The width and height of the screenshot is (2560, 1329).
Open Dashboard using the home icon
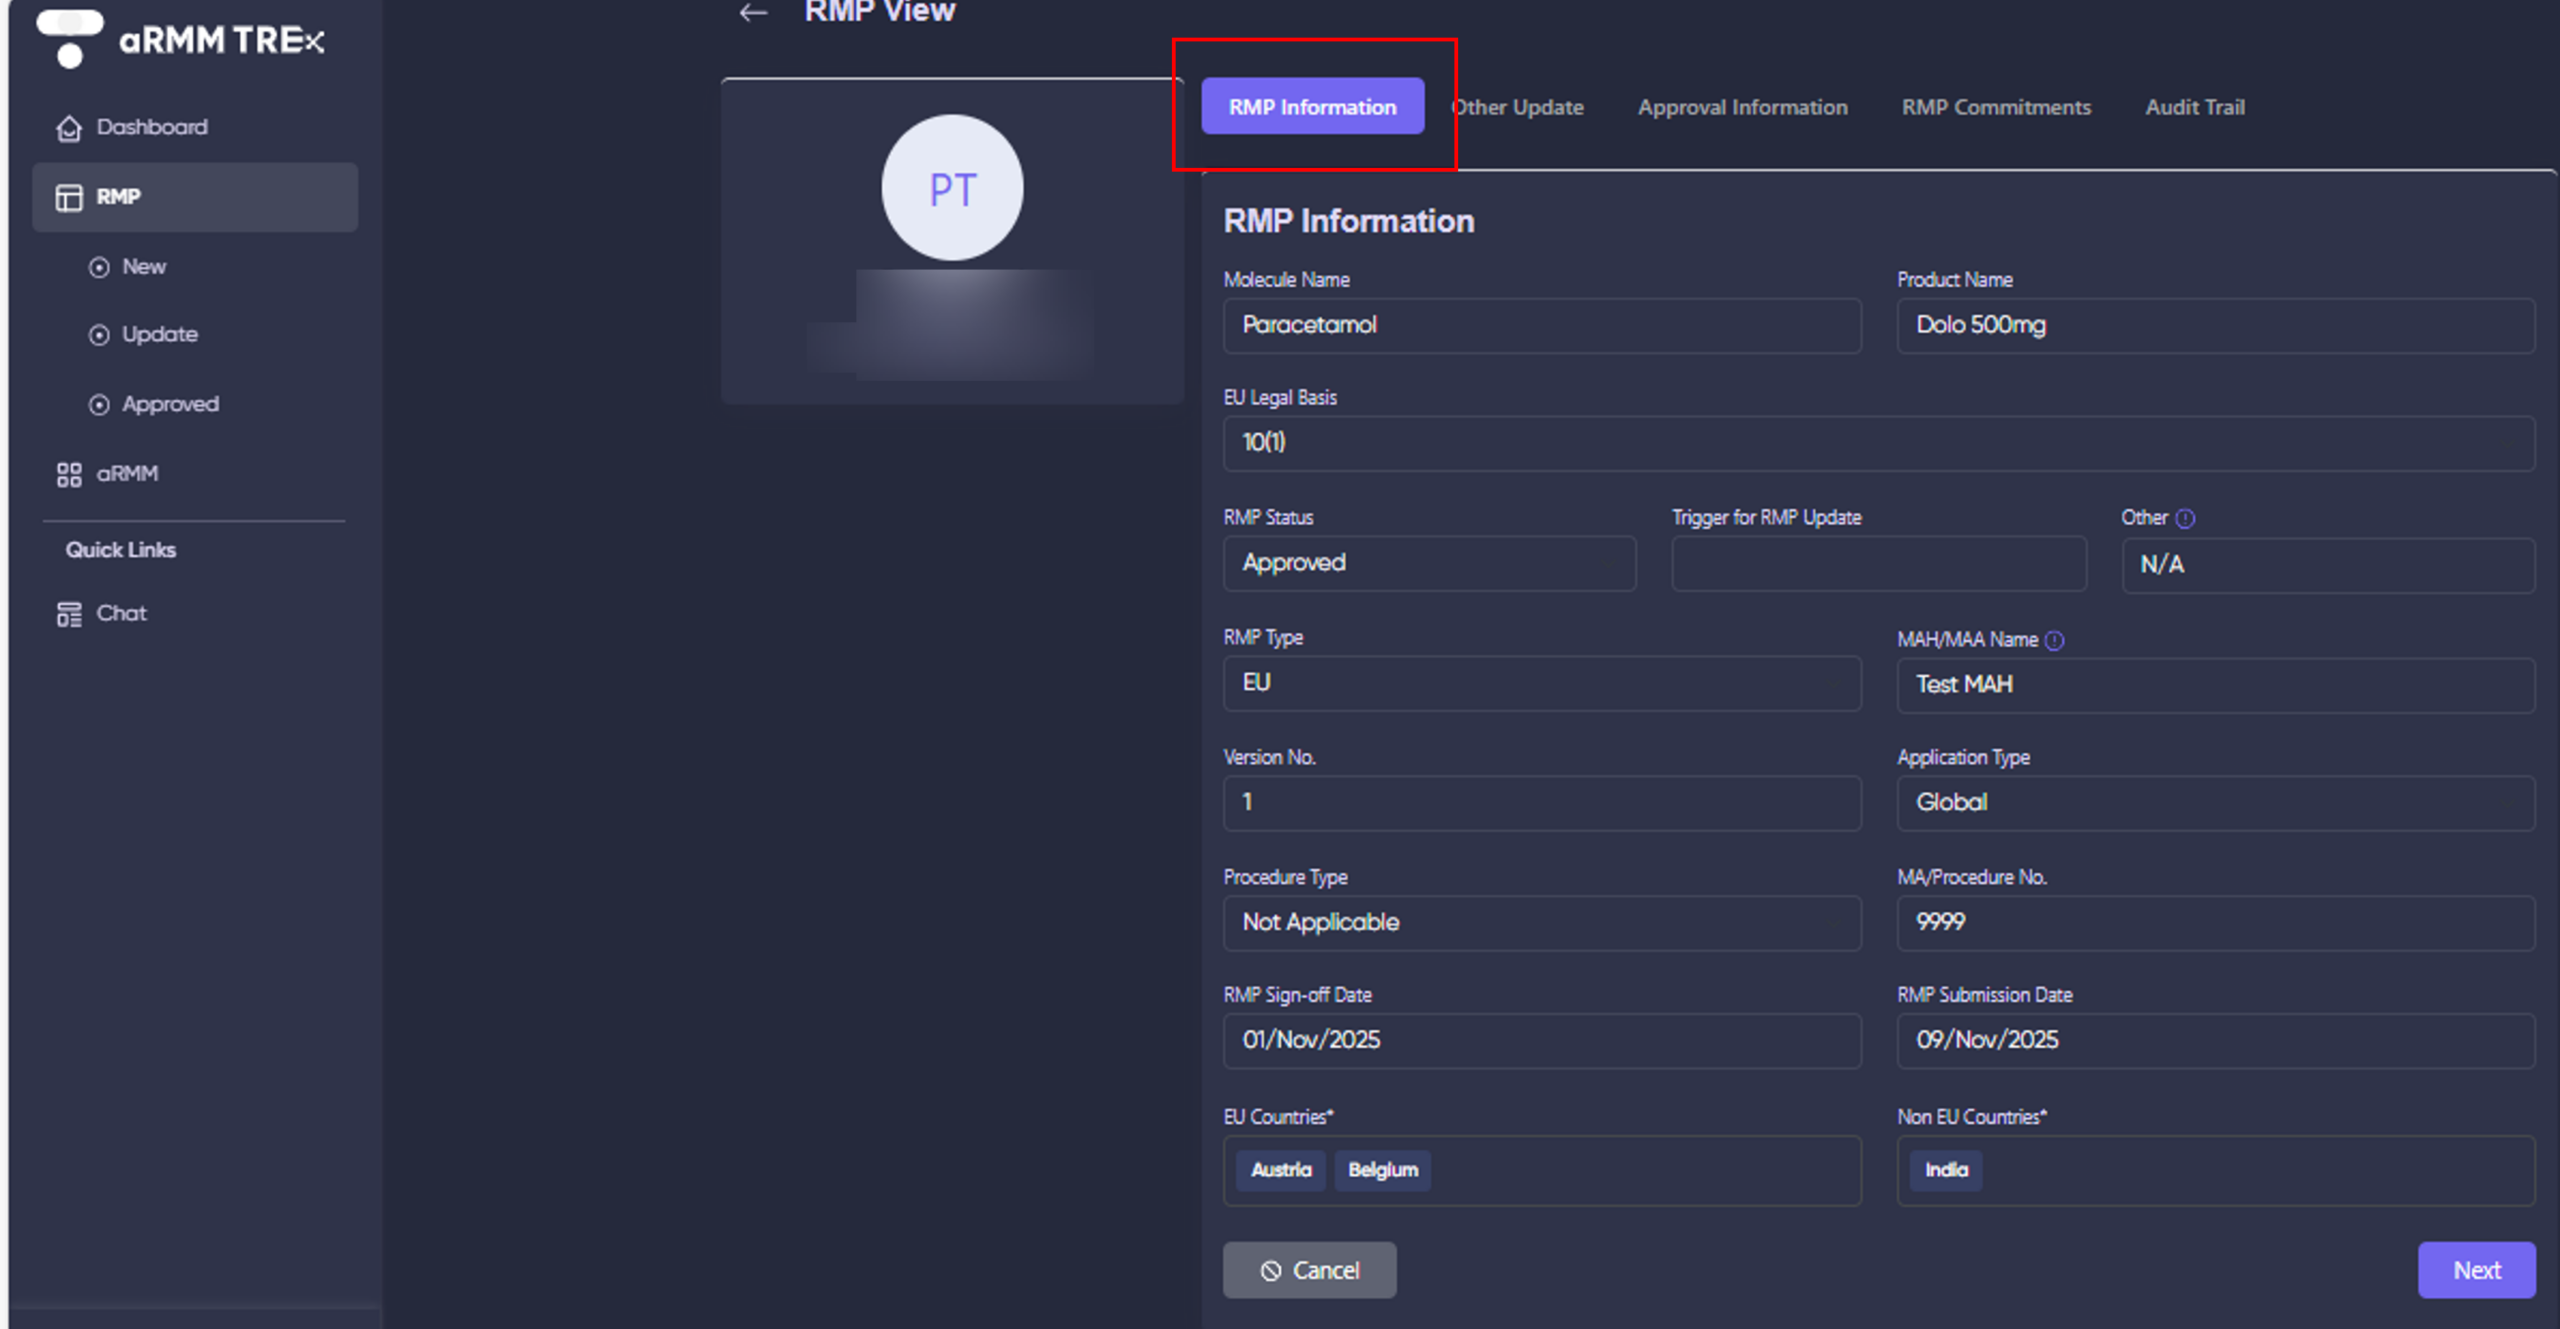(68, 128)
